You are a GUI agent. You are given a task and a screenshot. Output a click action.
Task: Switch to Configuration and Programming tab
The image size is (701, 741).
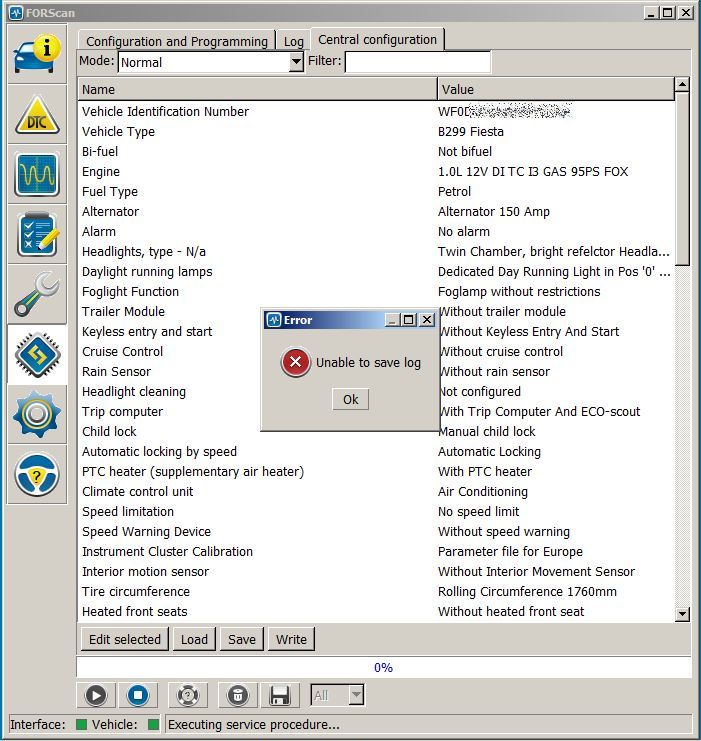(x=177, y=41)
